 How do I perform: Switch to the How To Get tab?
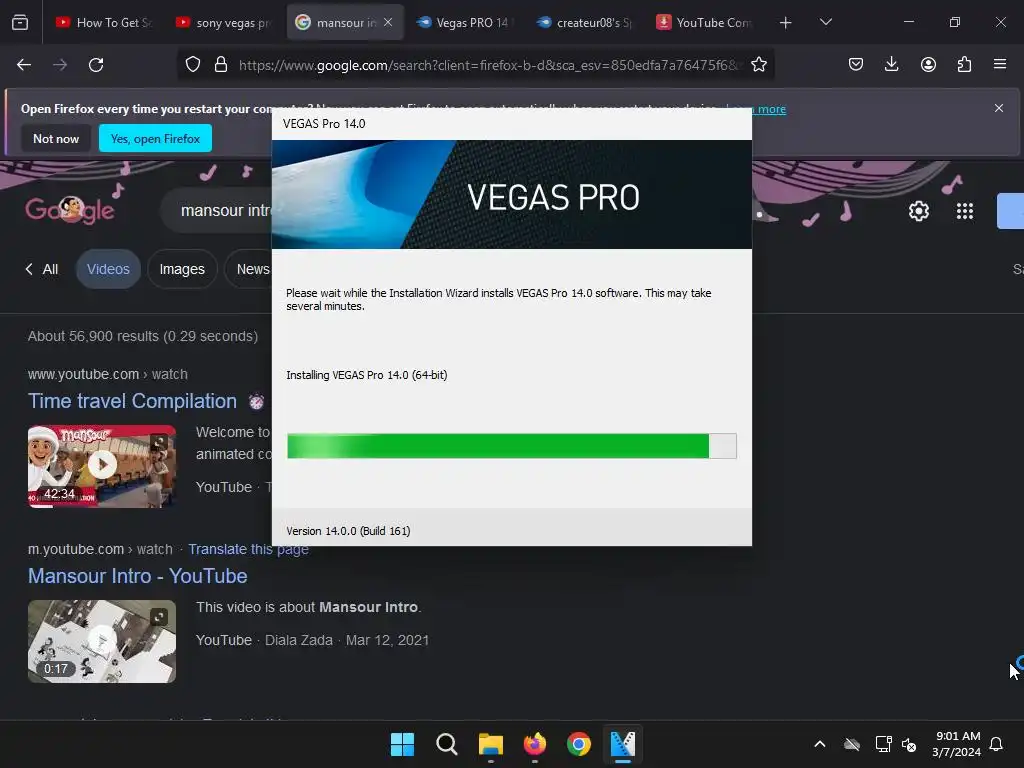104,22
